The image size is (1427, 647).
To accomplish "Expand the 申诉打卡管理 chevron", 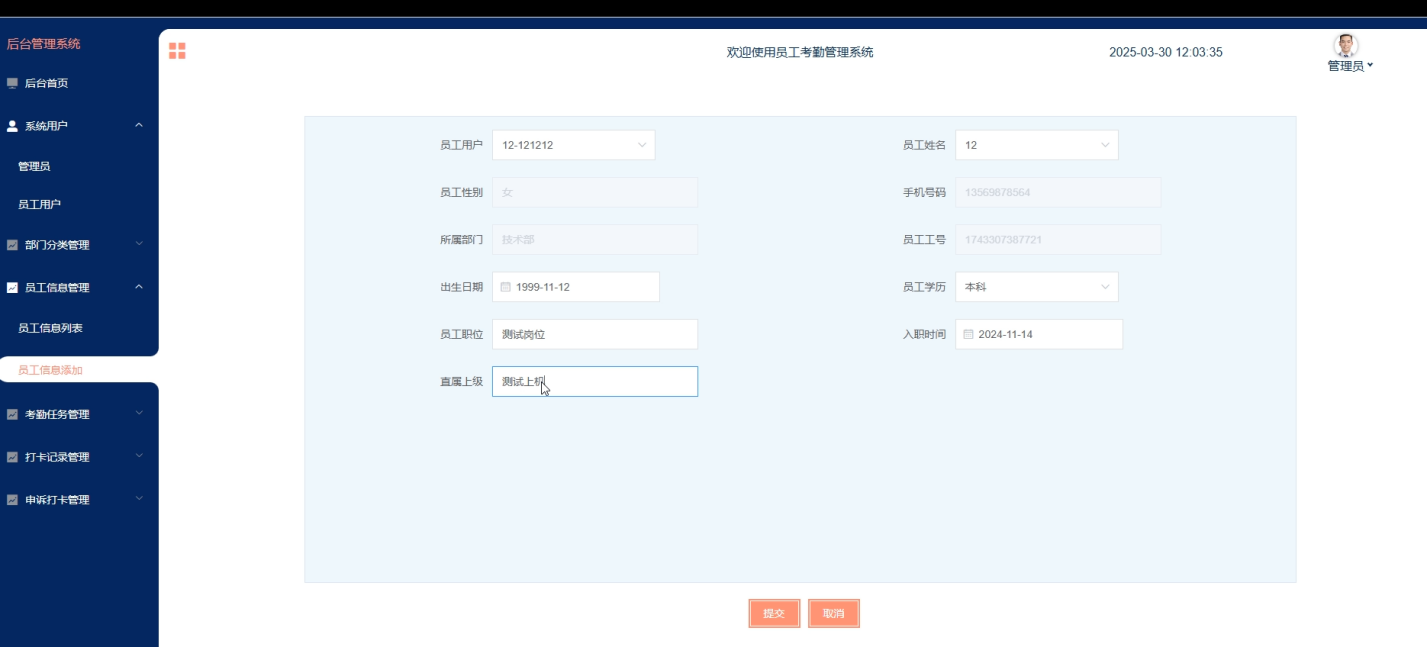I will click(x=139, y=499).
